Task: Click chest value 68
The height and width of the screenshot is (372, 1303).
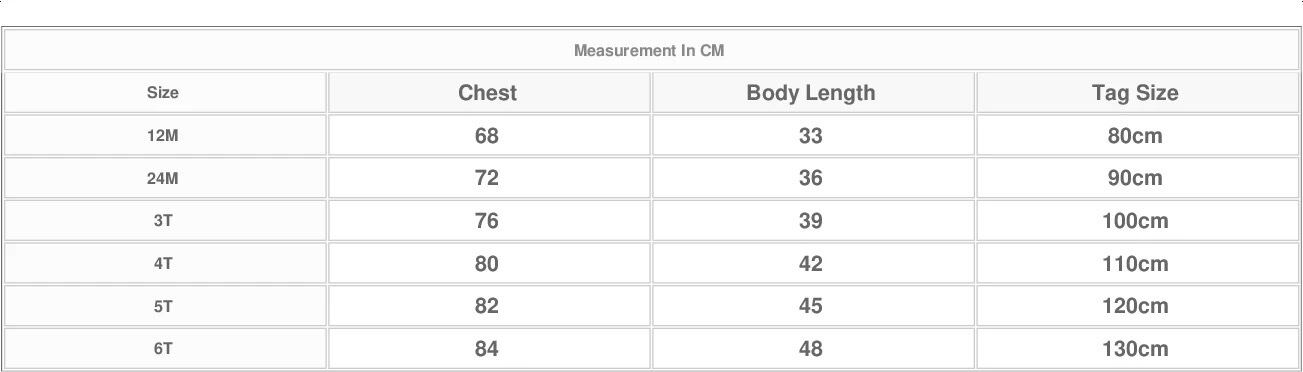Action: click(x=488, y=135)
